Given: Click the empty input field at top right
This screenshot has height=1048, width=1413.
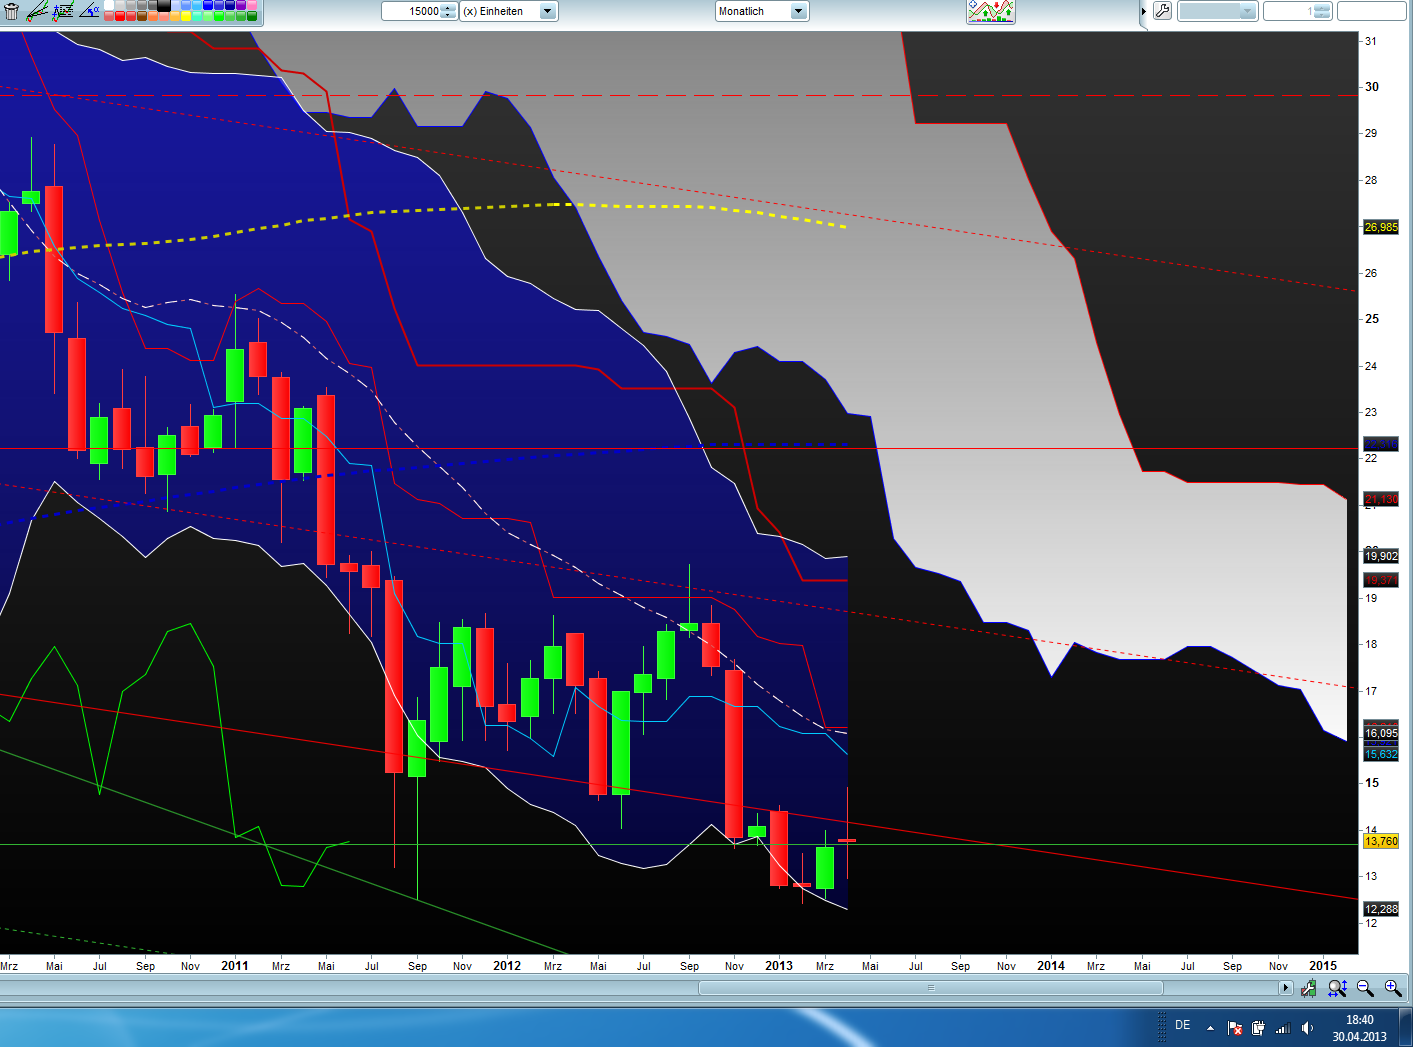Looking at the screenshot, I should (x=1372, y=11).
